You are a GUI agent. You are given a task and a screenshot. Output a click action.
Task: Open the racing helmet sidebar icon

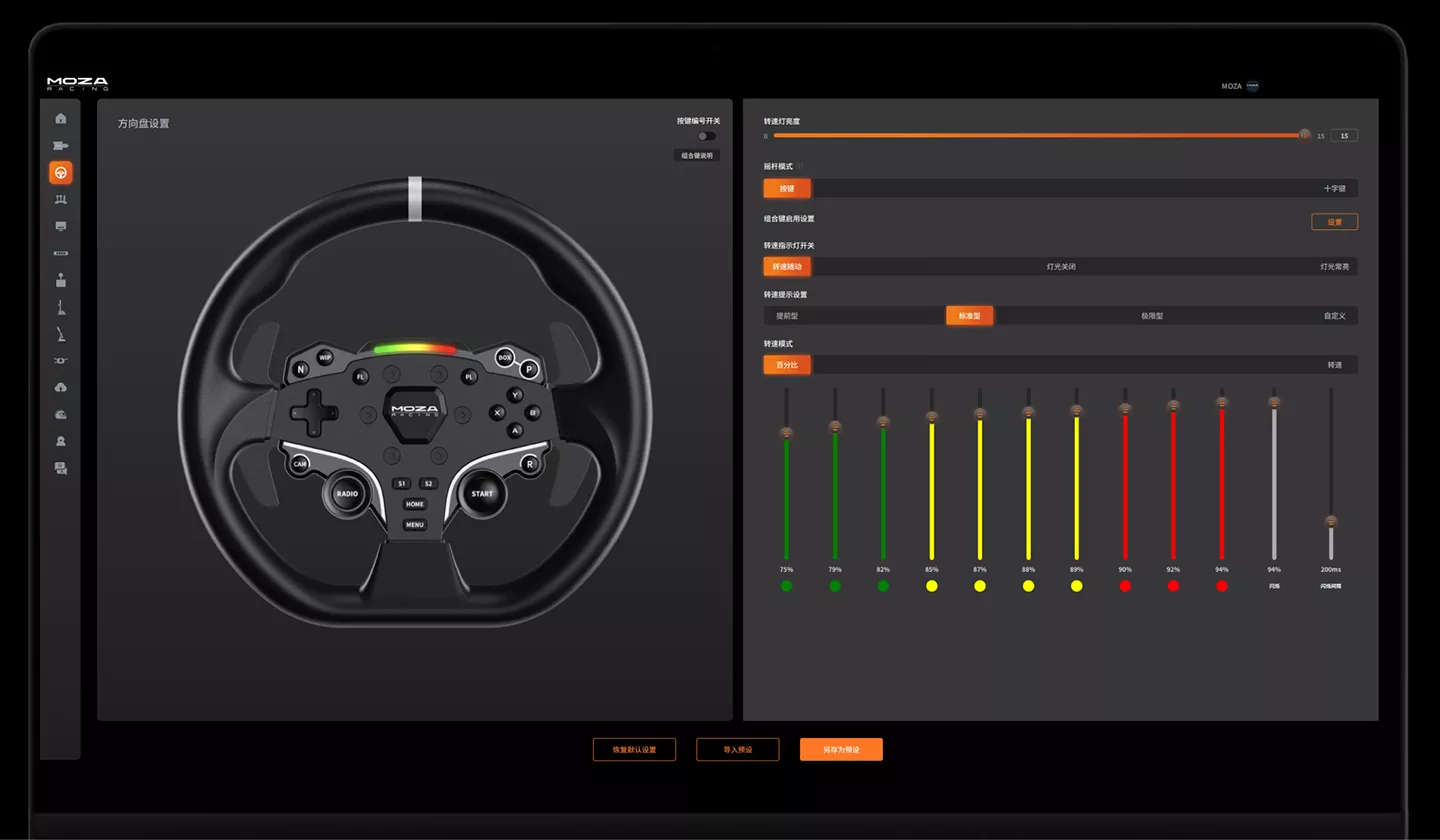click(x=61, y=414)
